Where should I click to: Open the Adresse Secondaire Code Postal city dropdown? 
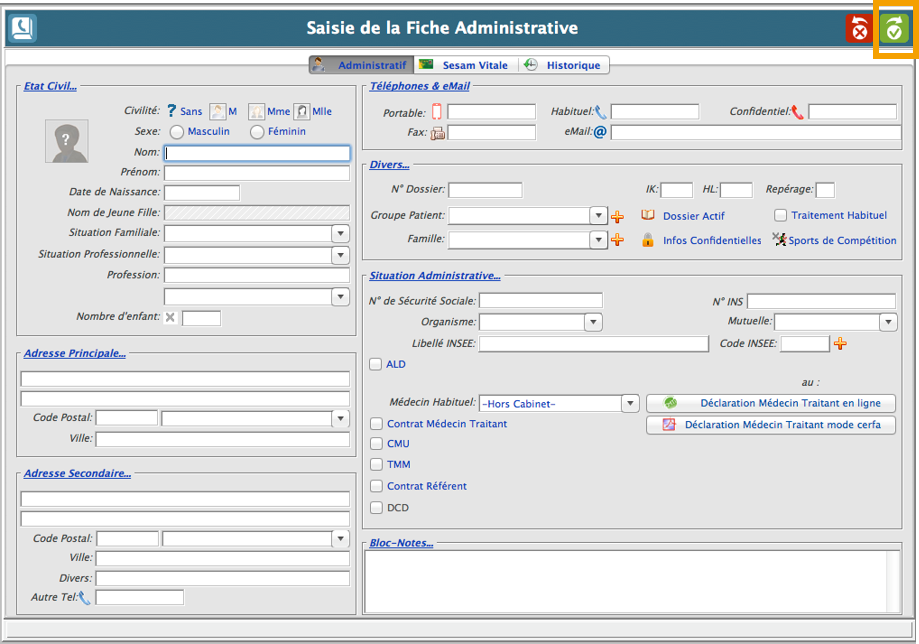pos(341,539)
